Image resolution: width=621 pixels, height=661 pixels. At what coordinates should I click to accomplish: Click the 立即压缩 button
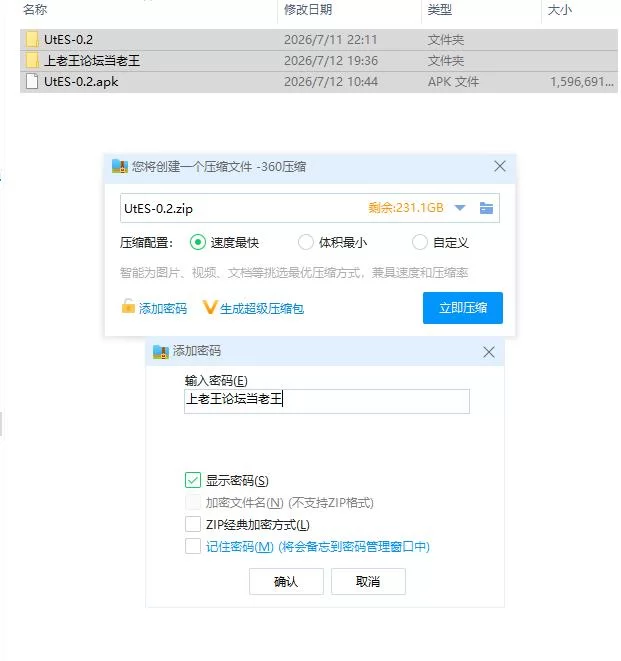click(x=462, y=308)
